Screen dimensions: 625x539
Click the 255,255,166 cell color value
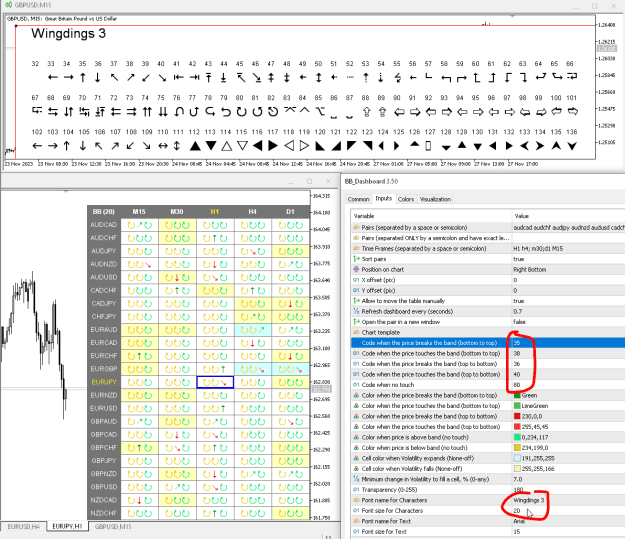tap(538, 469)
